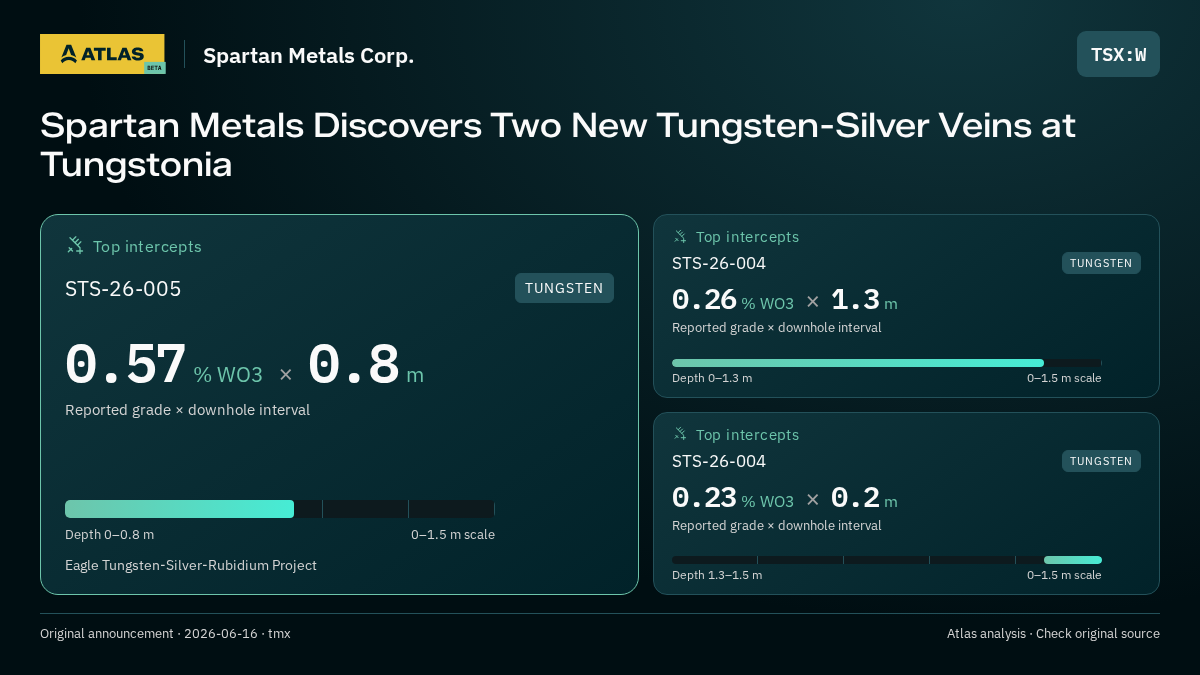
Task: Click the 0.26 grade value
Action: pos(704,300)
